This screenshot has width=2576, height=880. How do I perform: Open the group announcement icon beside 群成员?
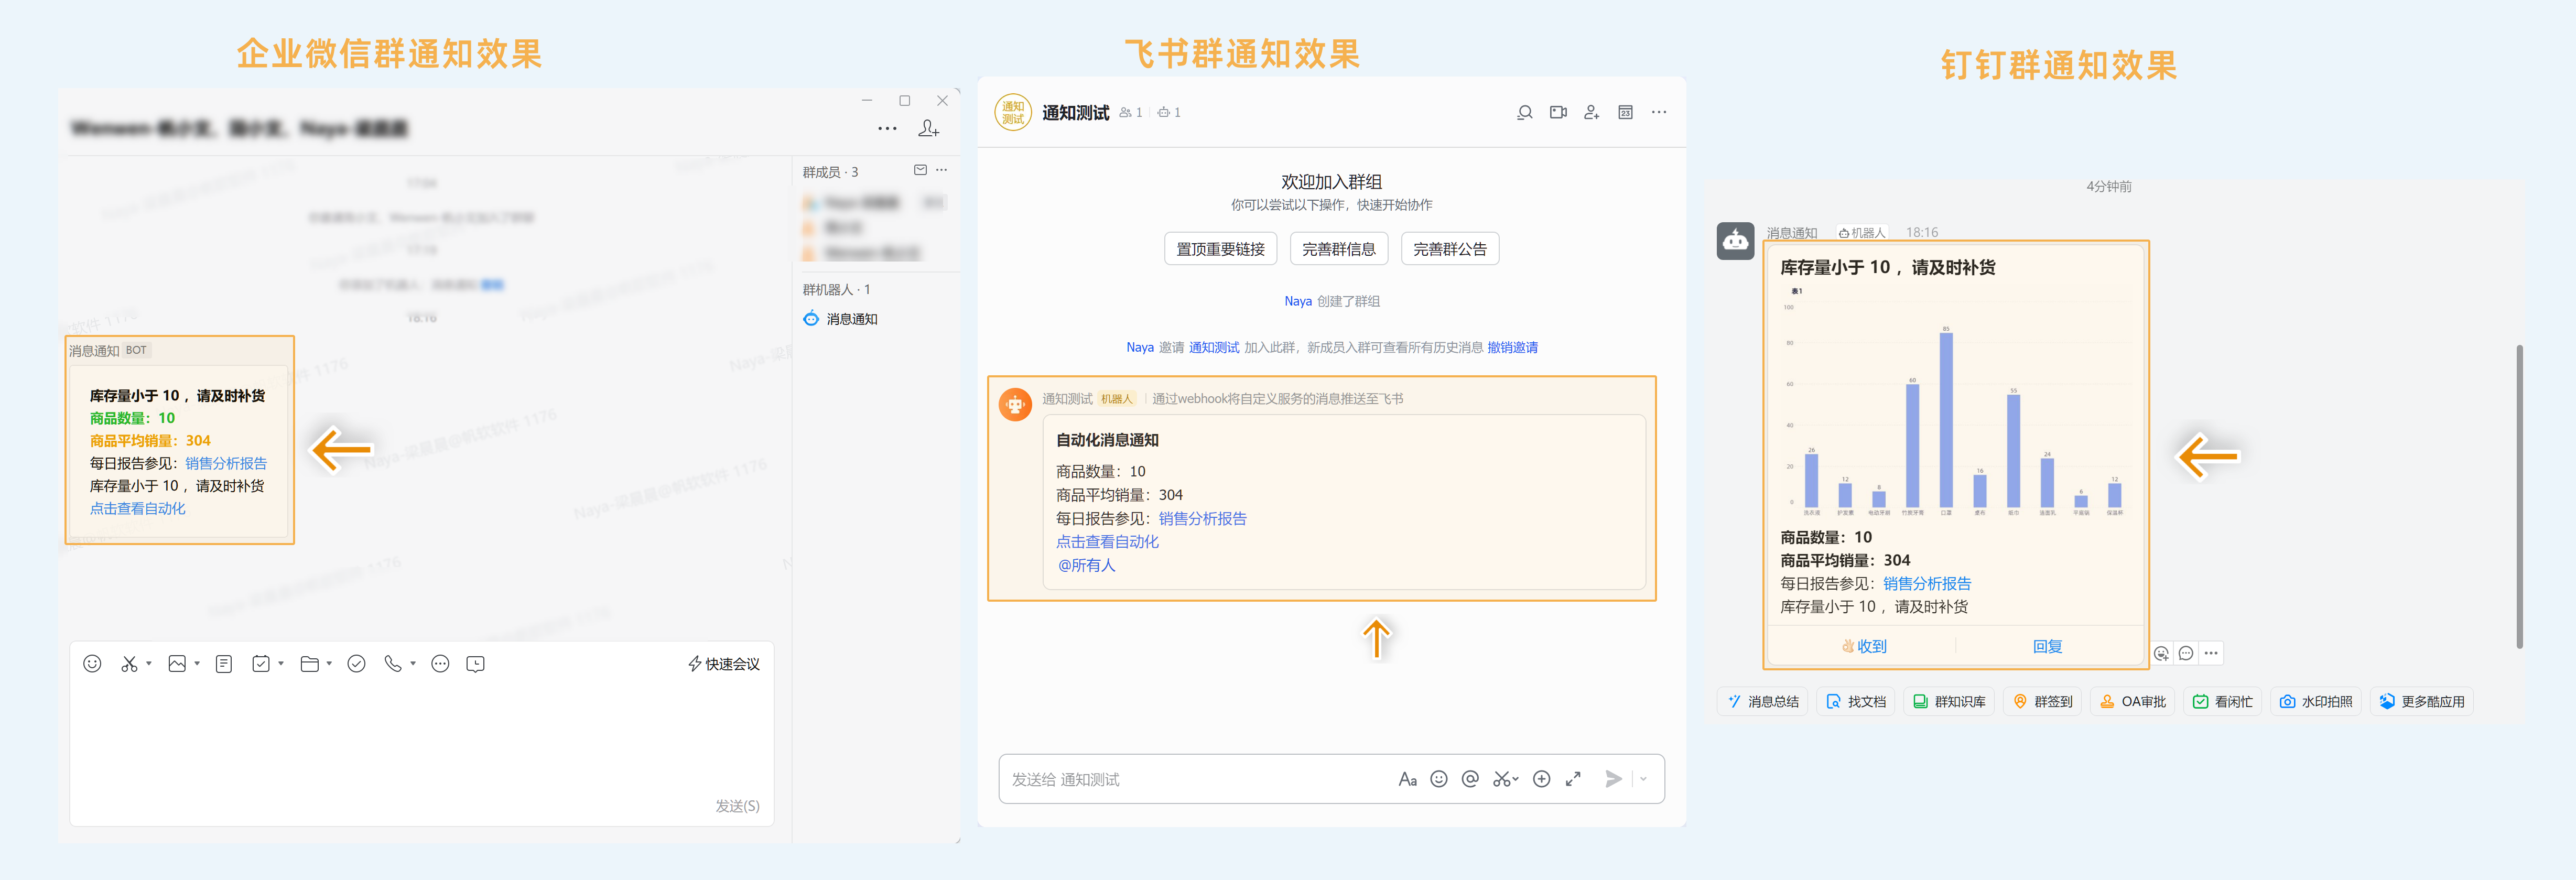coord(920,170)
